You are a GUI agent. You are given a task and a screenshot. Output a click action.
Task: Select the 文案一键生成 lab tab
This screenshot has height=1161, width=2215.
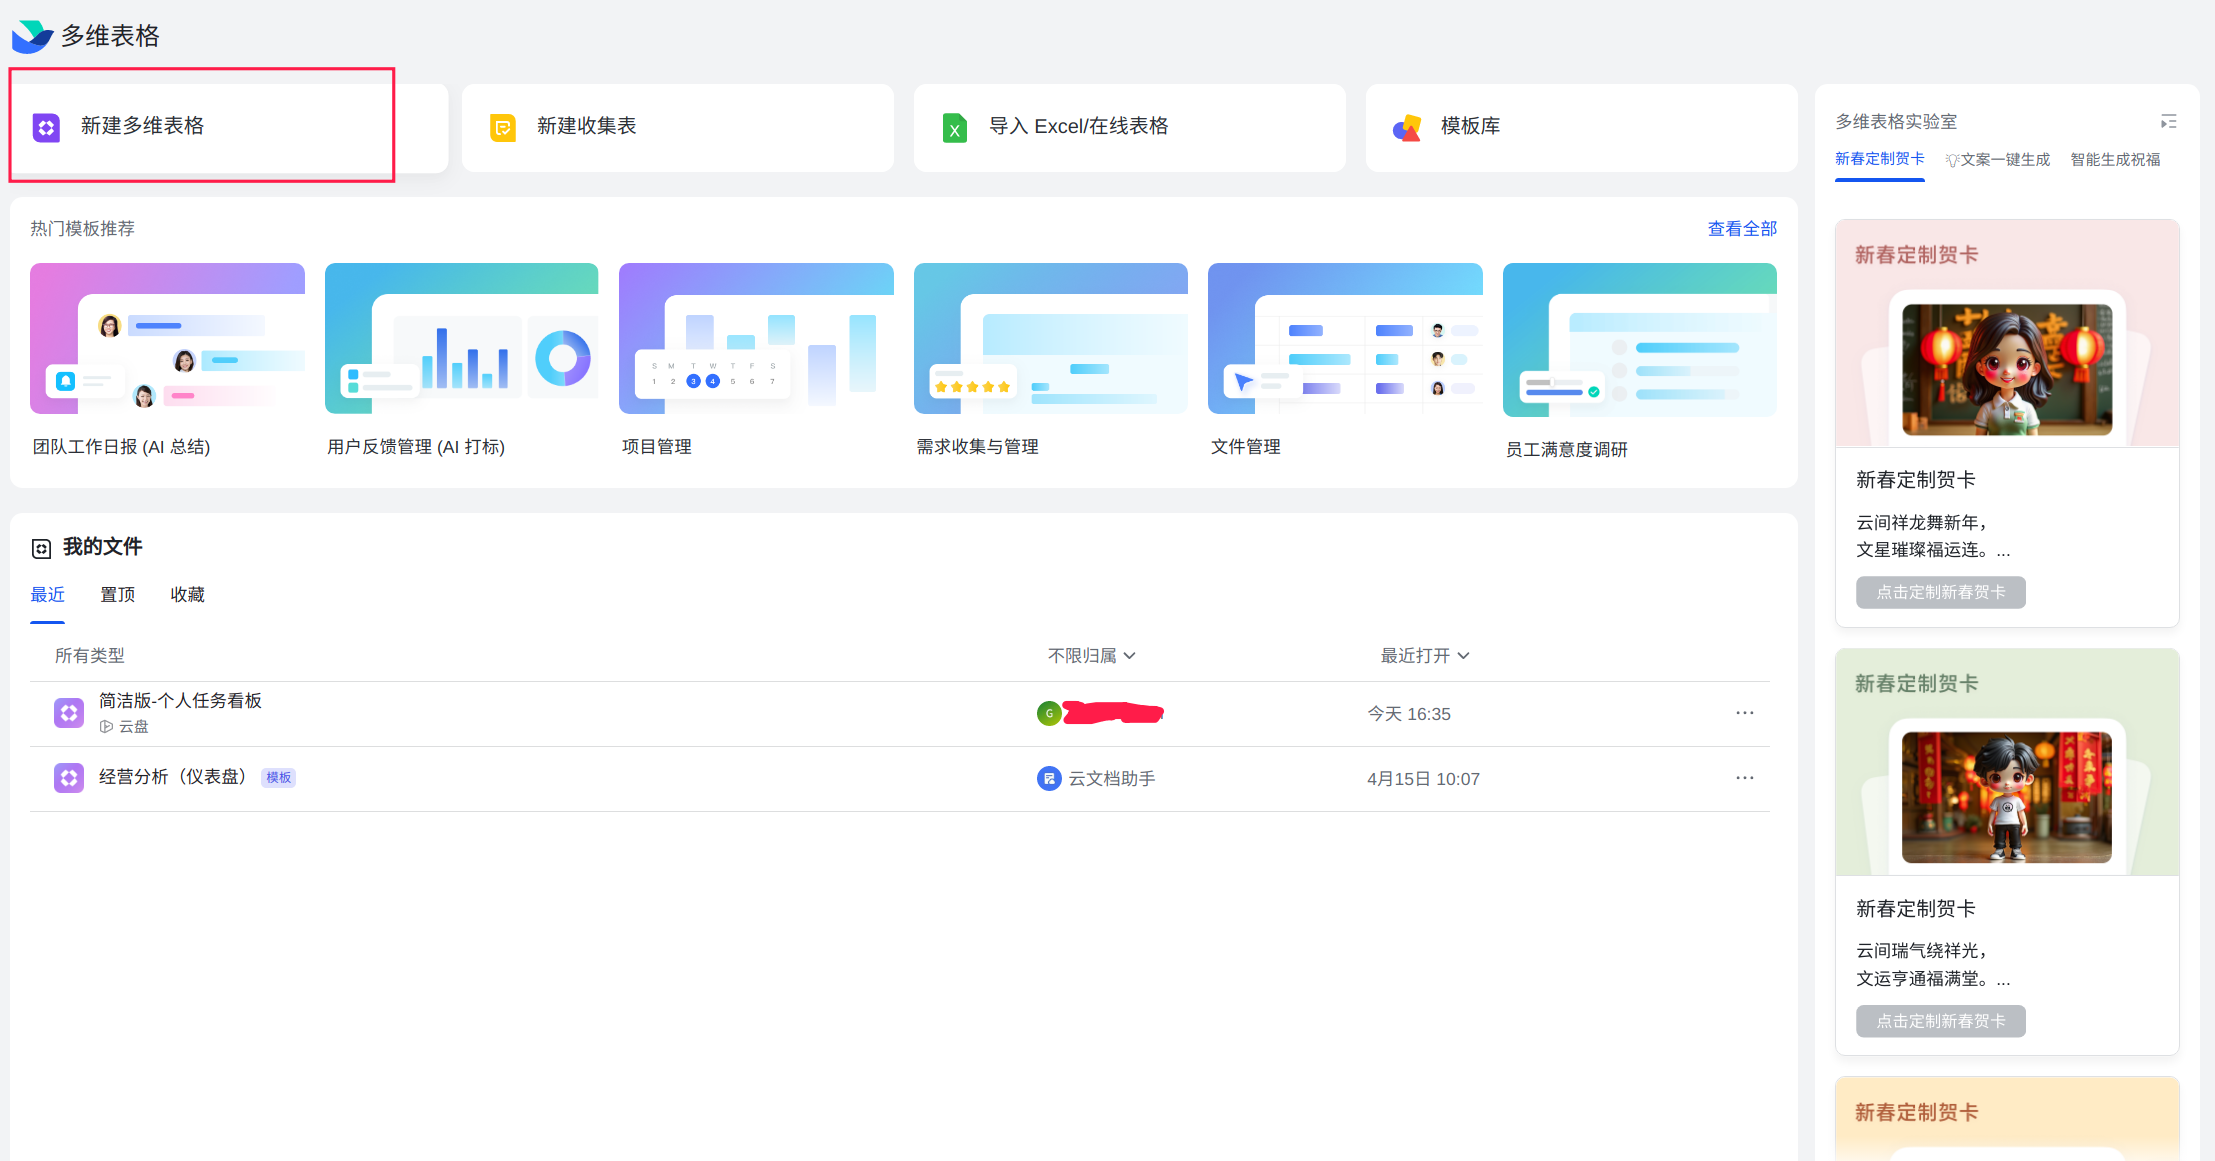click(x=1998, y=160)
